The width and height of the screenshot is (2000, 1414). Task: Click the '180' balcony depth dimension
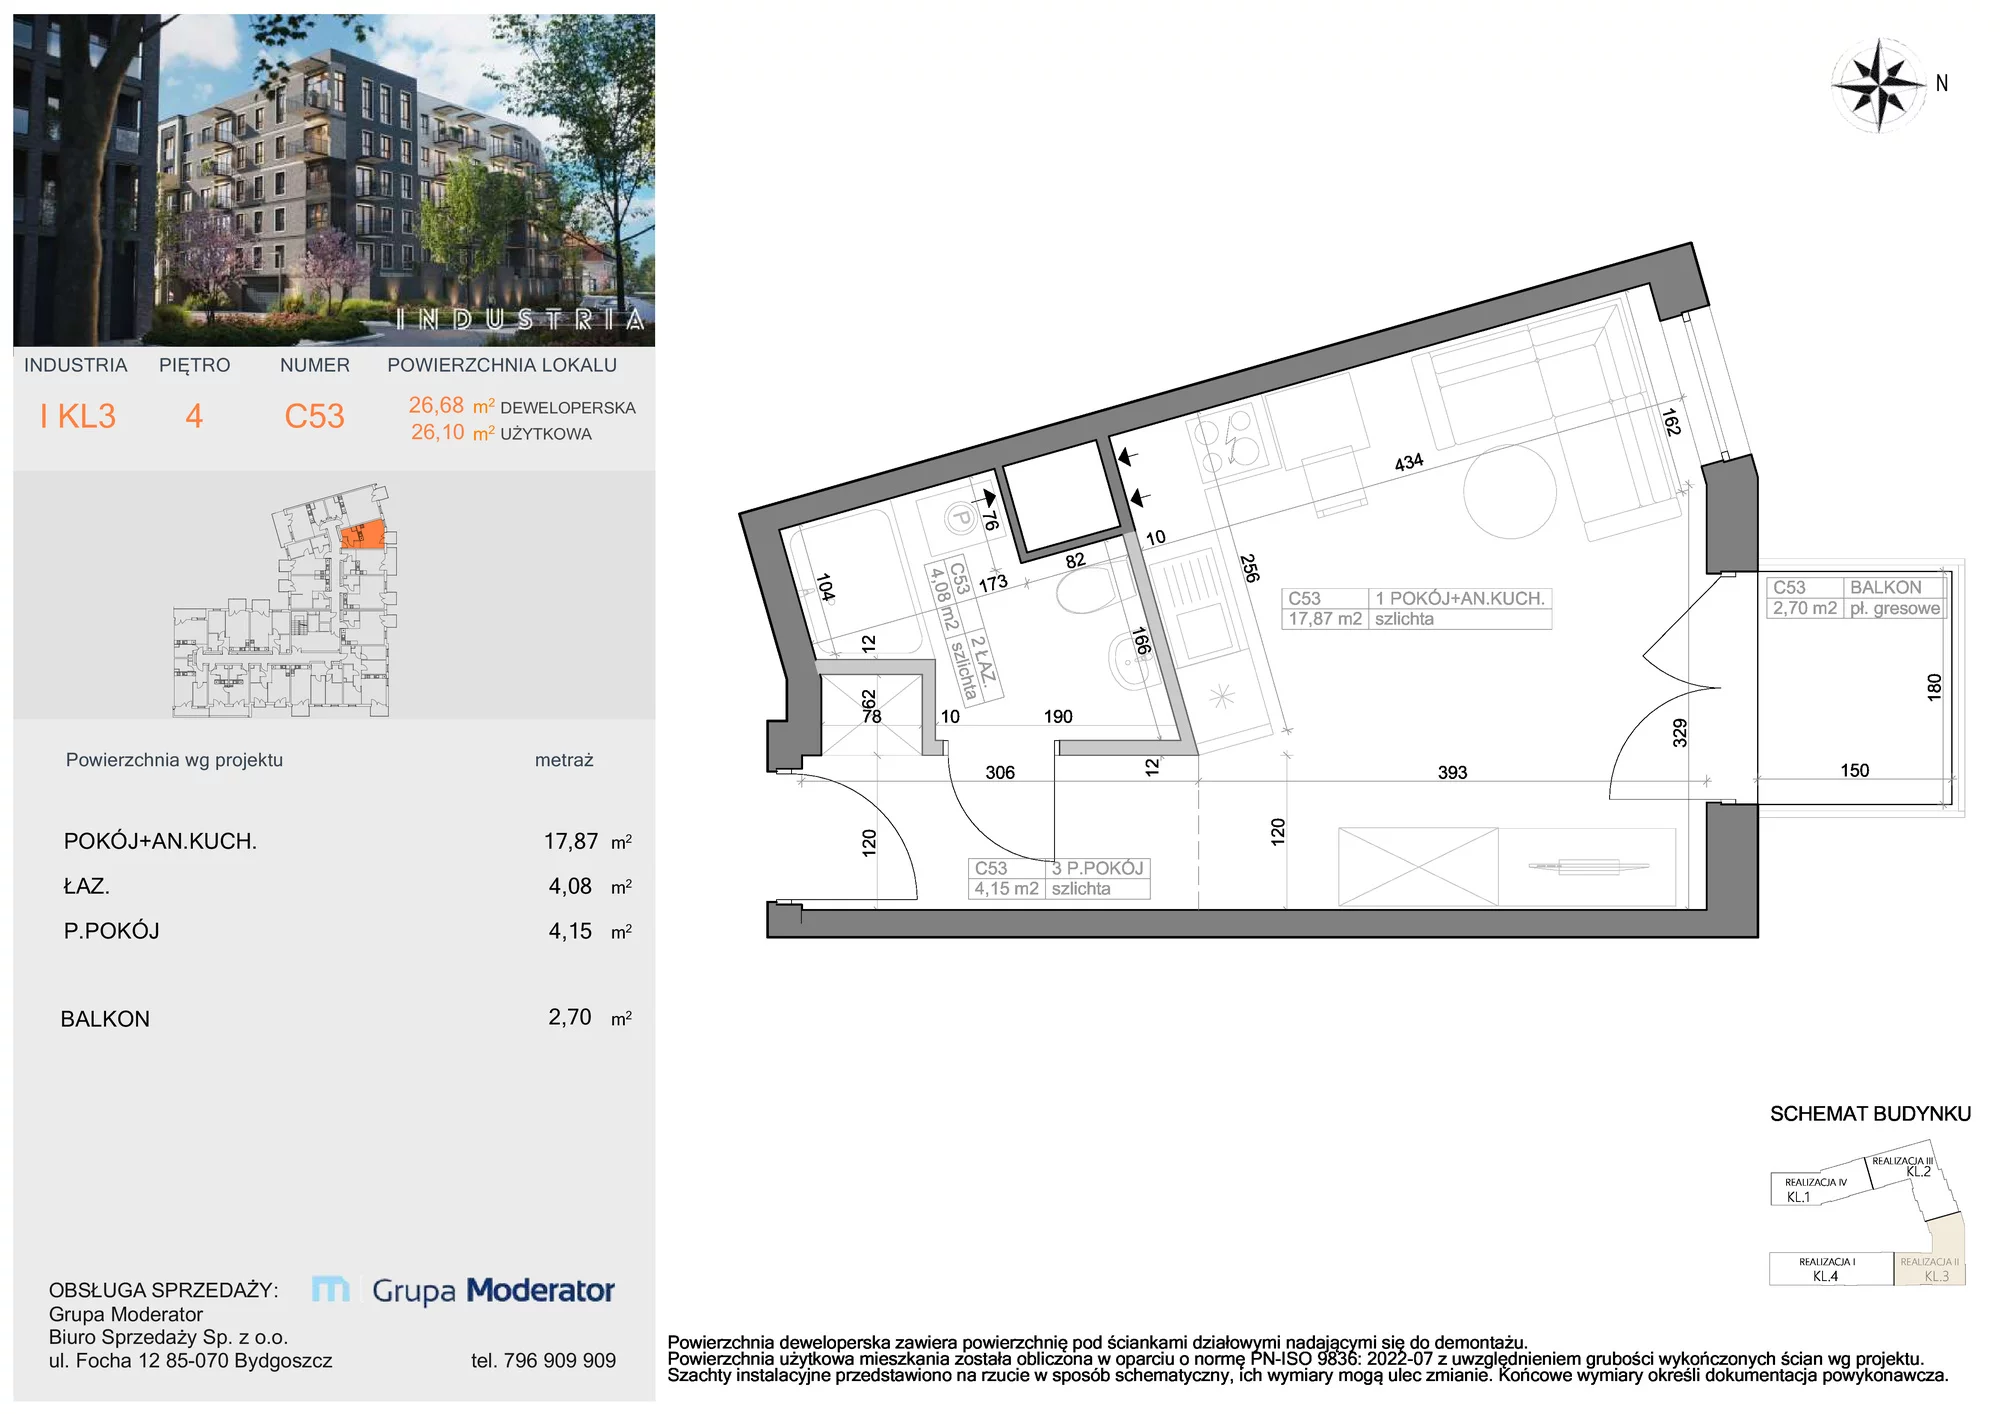pos(1934,687)
